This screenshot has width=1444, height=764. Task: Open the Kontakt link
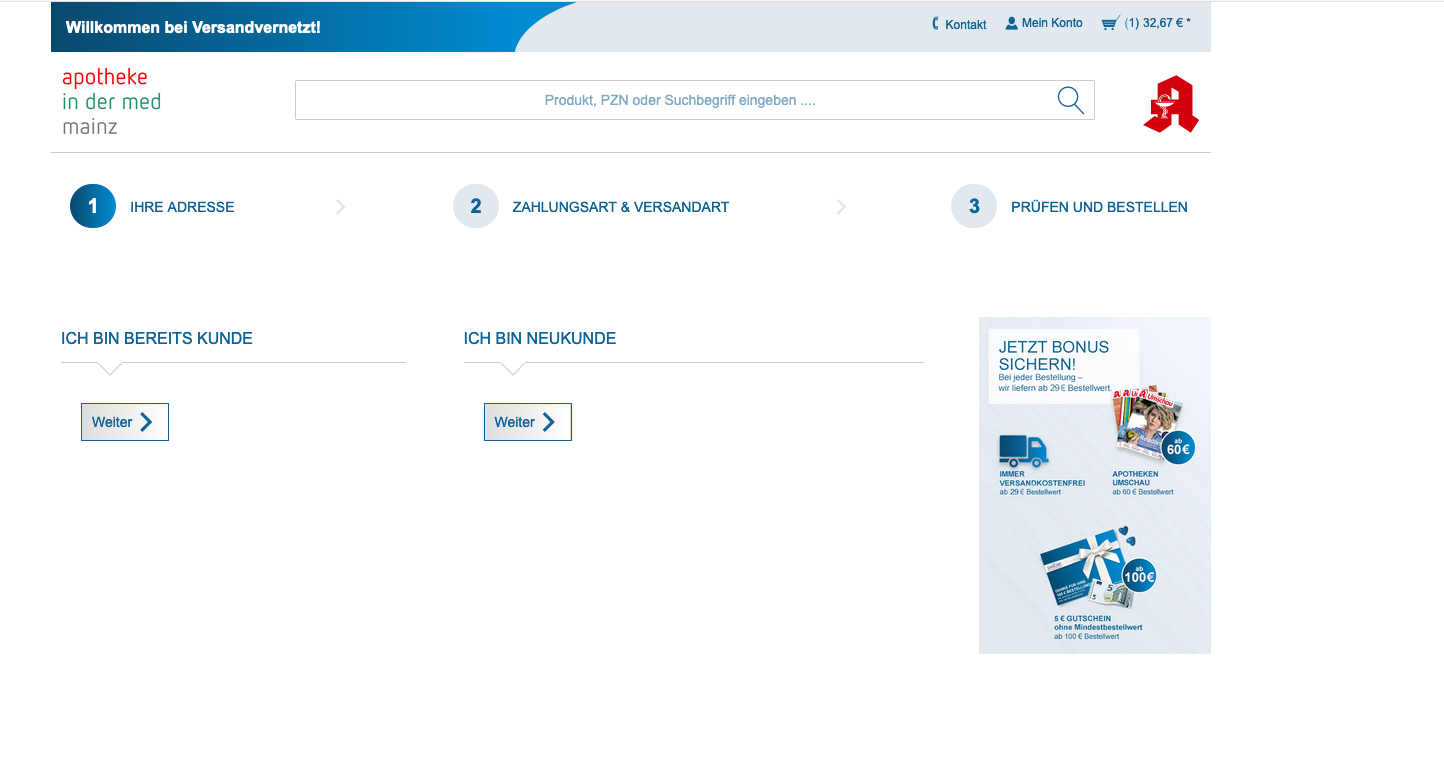point(965,24)
